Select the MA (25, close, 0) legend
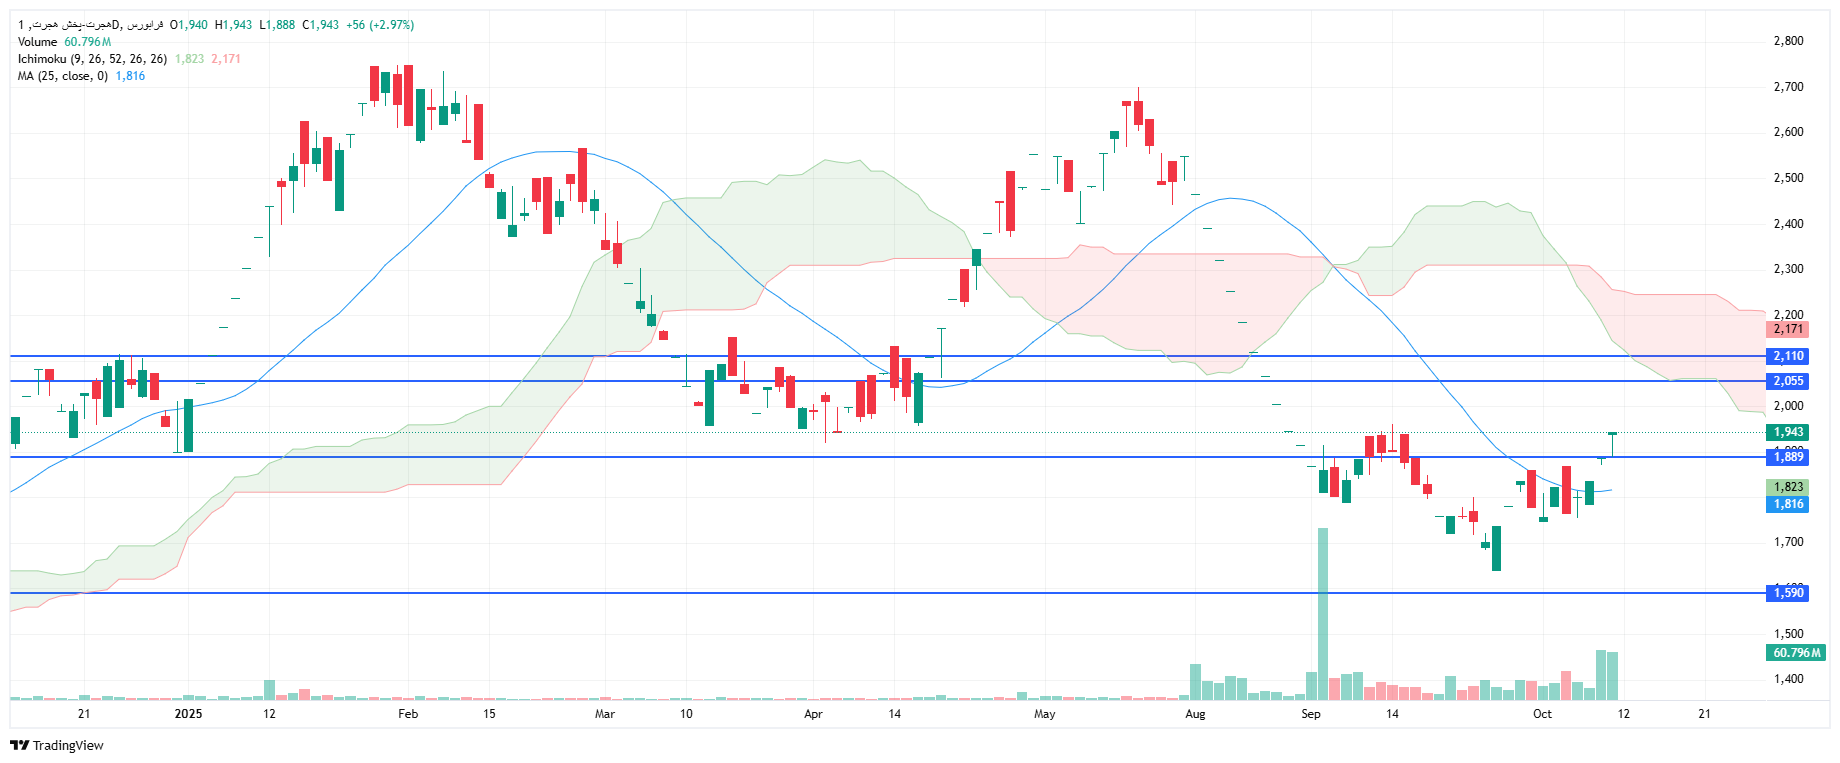The width and height of the screenshot is (1840, 763). 62,76
